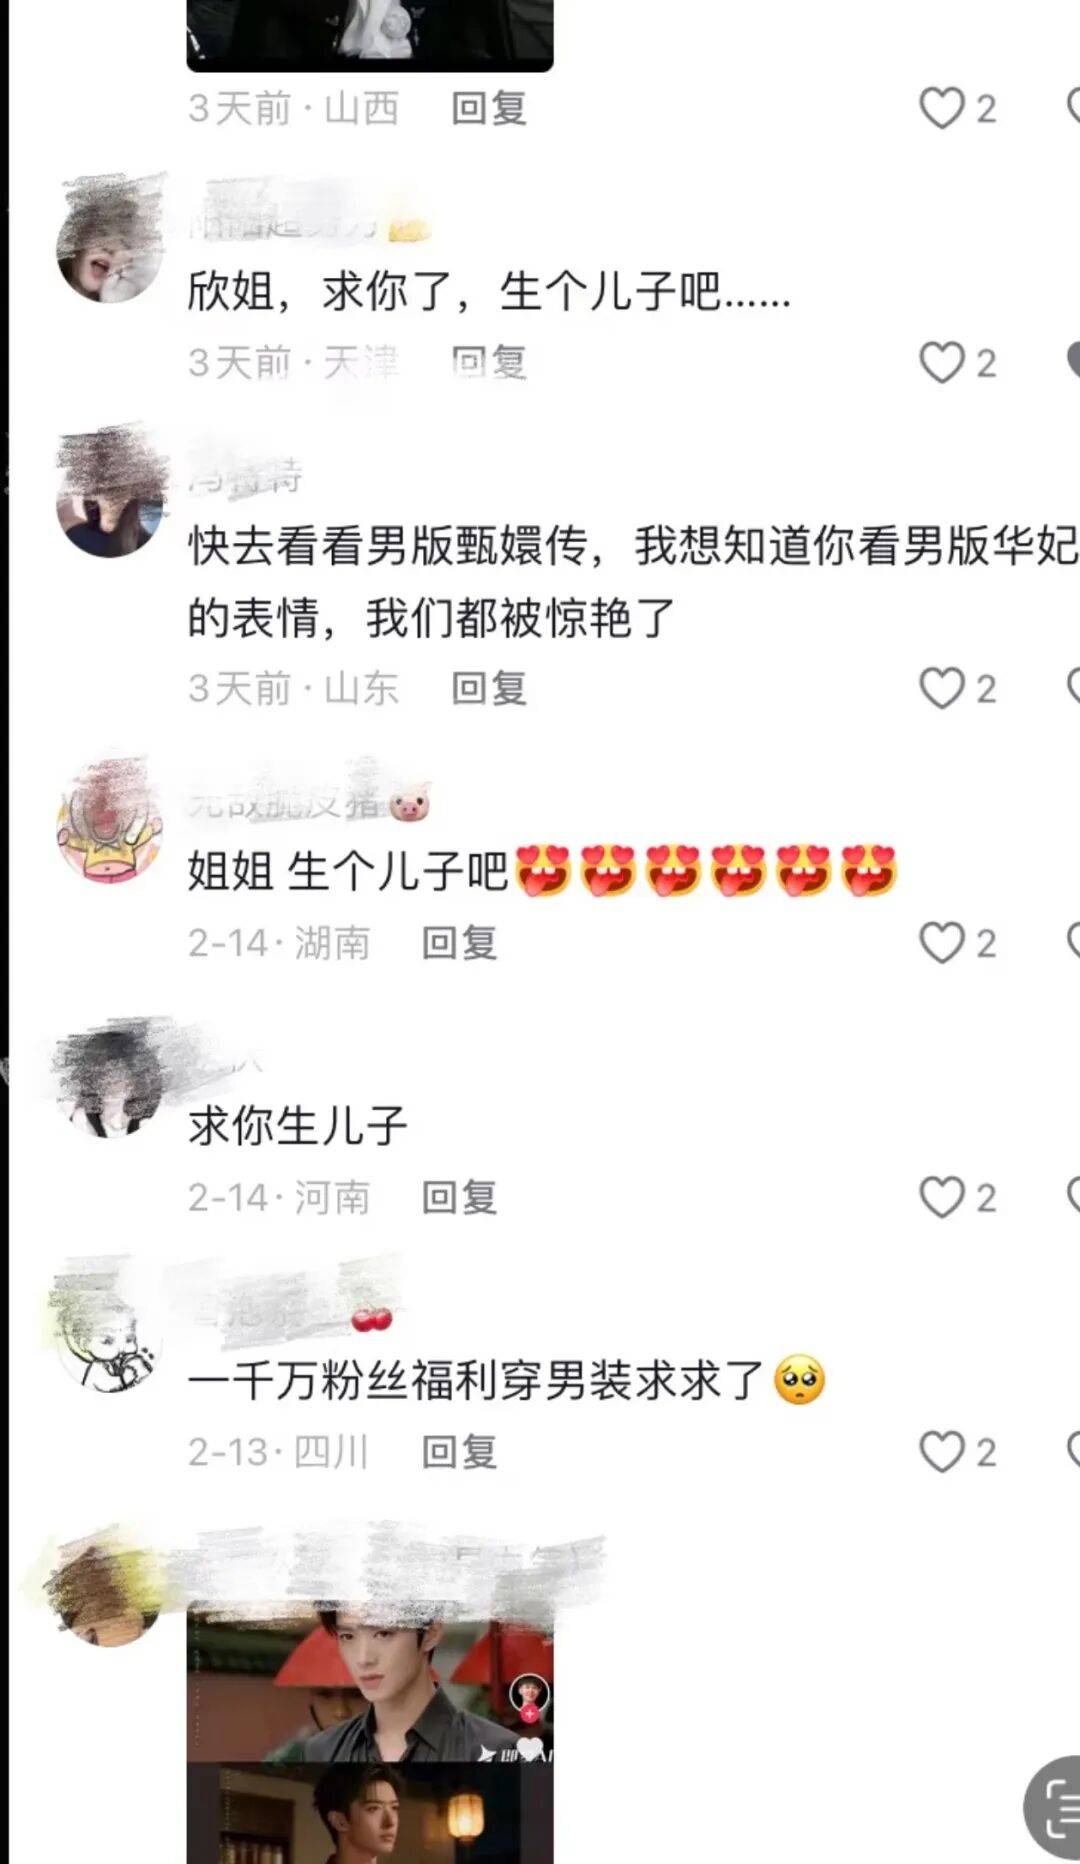Reply to the 天津 comment

[489, 362]
